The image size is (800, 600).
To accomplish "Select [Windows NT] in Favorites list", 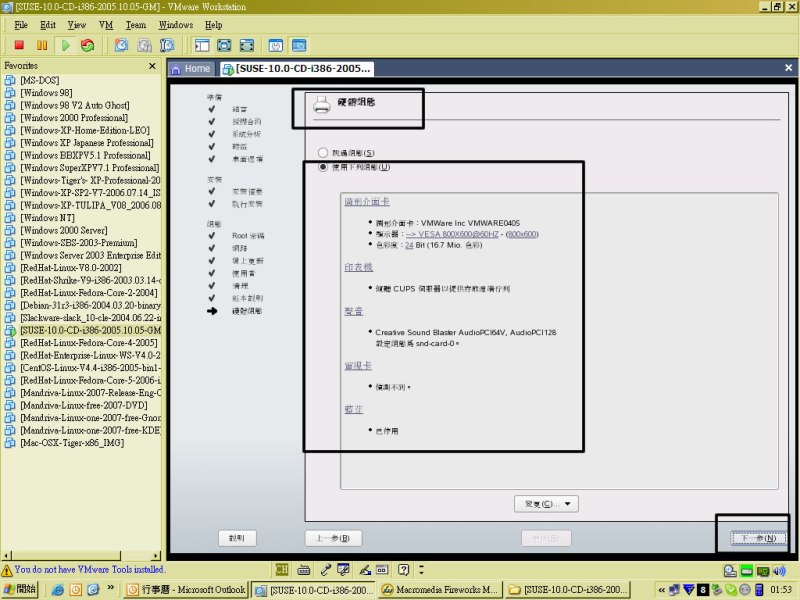I will pos(47,218).
